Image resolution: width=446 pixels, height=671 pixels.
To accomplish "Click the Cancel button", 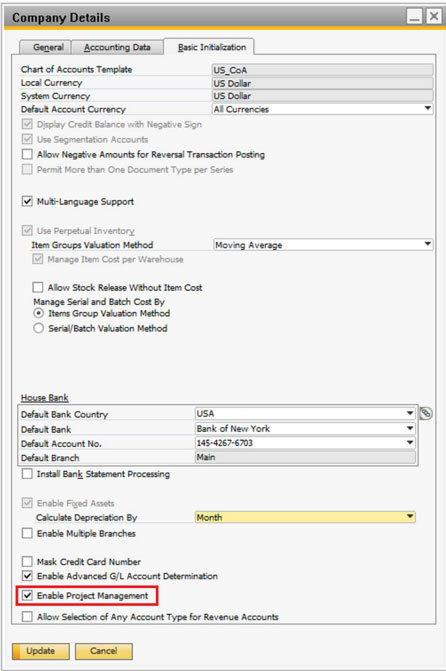I will pos(104,651).
